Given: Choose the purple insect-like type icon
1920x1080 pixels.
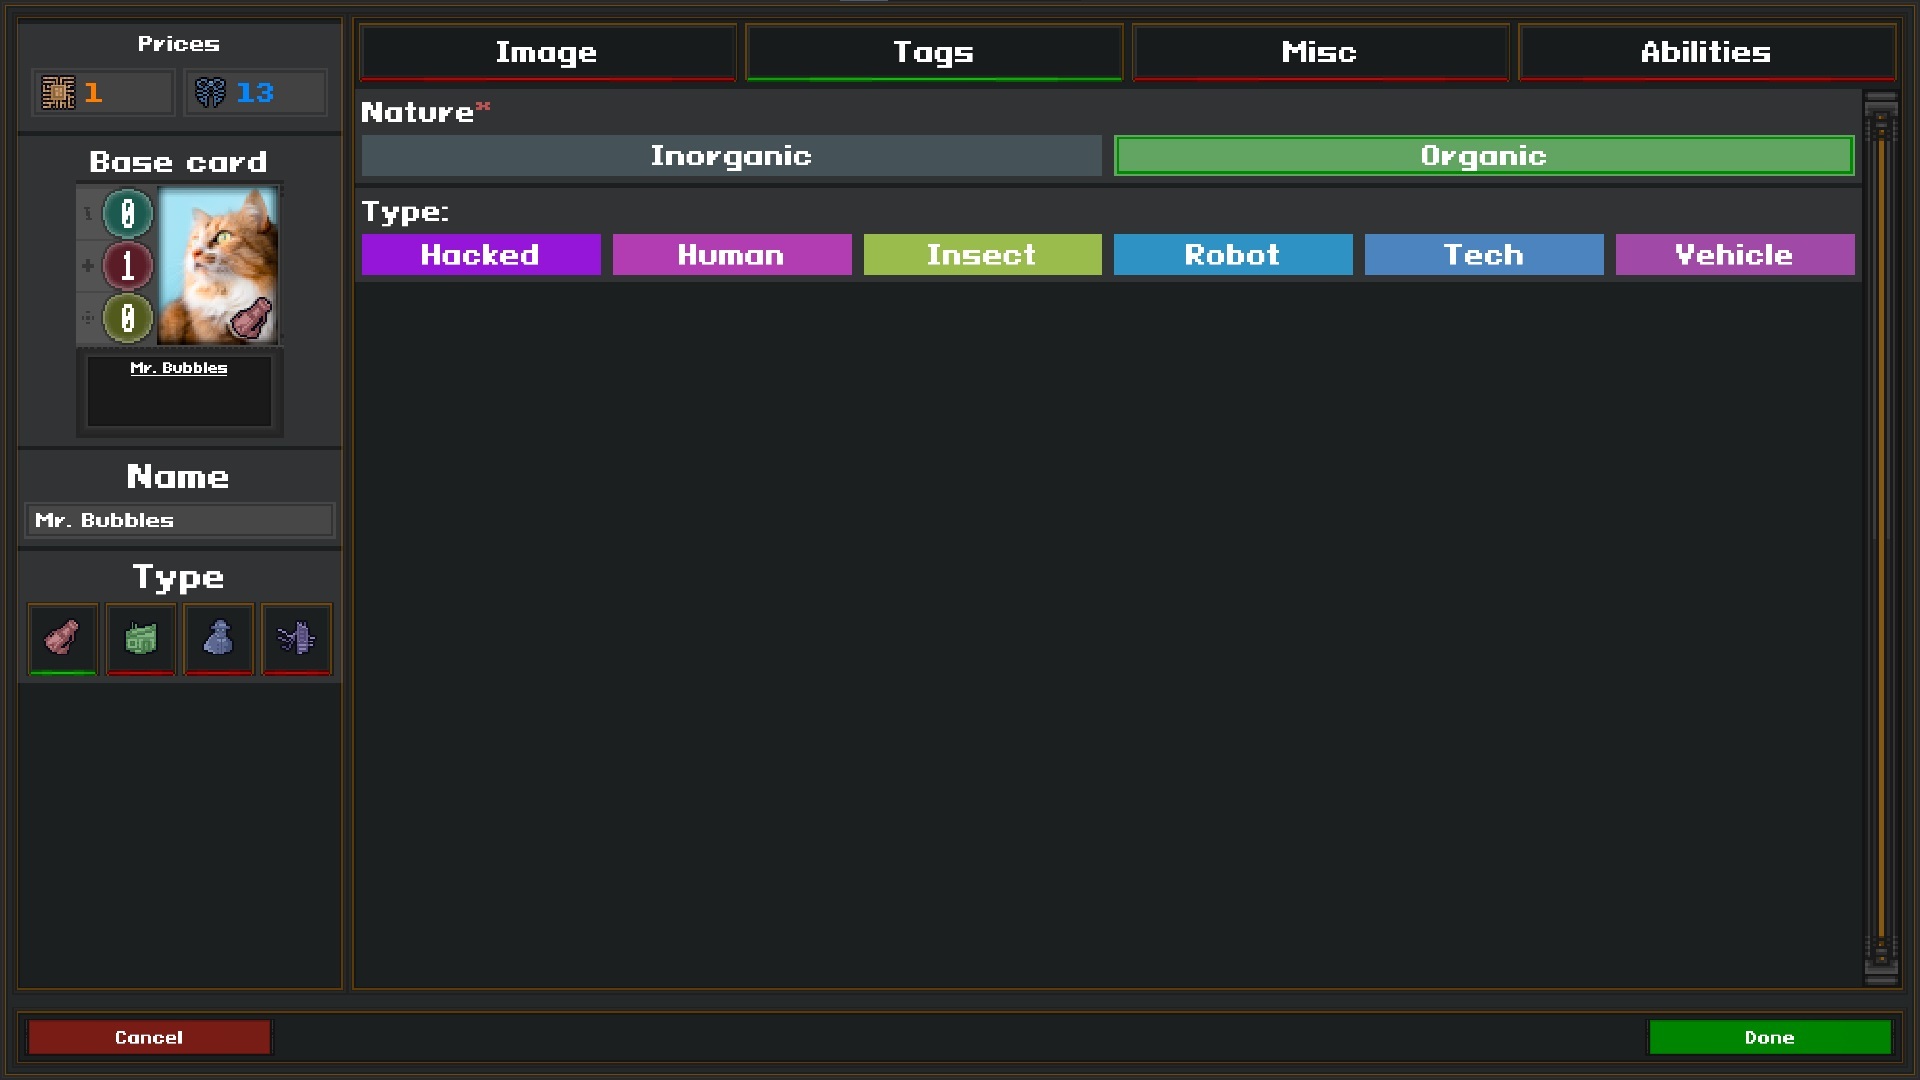Looking at the screenshot, I should (296, 638).
